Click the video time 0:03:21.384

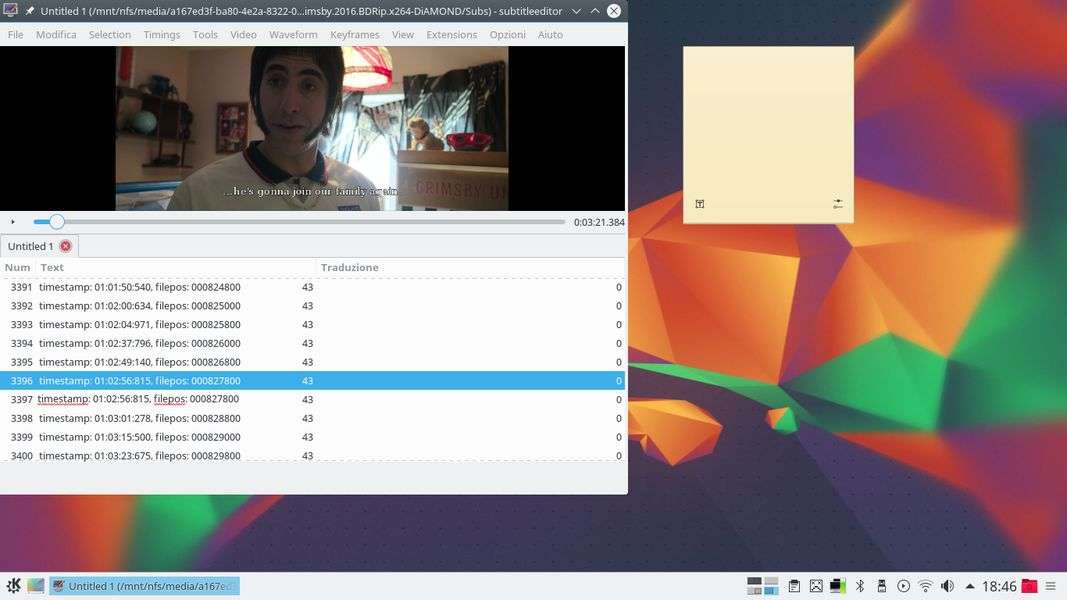tap(599, 222)
